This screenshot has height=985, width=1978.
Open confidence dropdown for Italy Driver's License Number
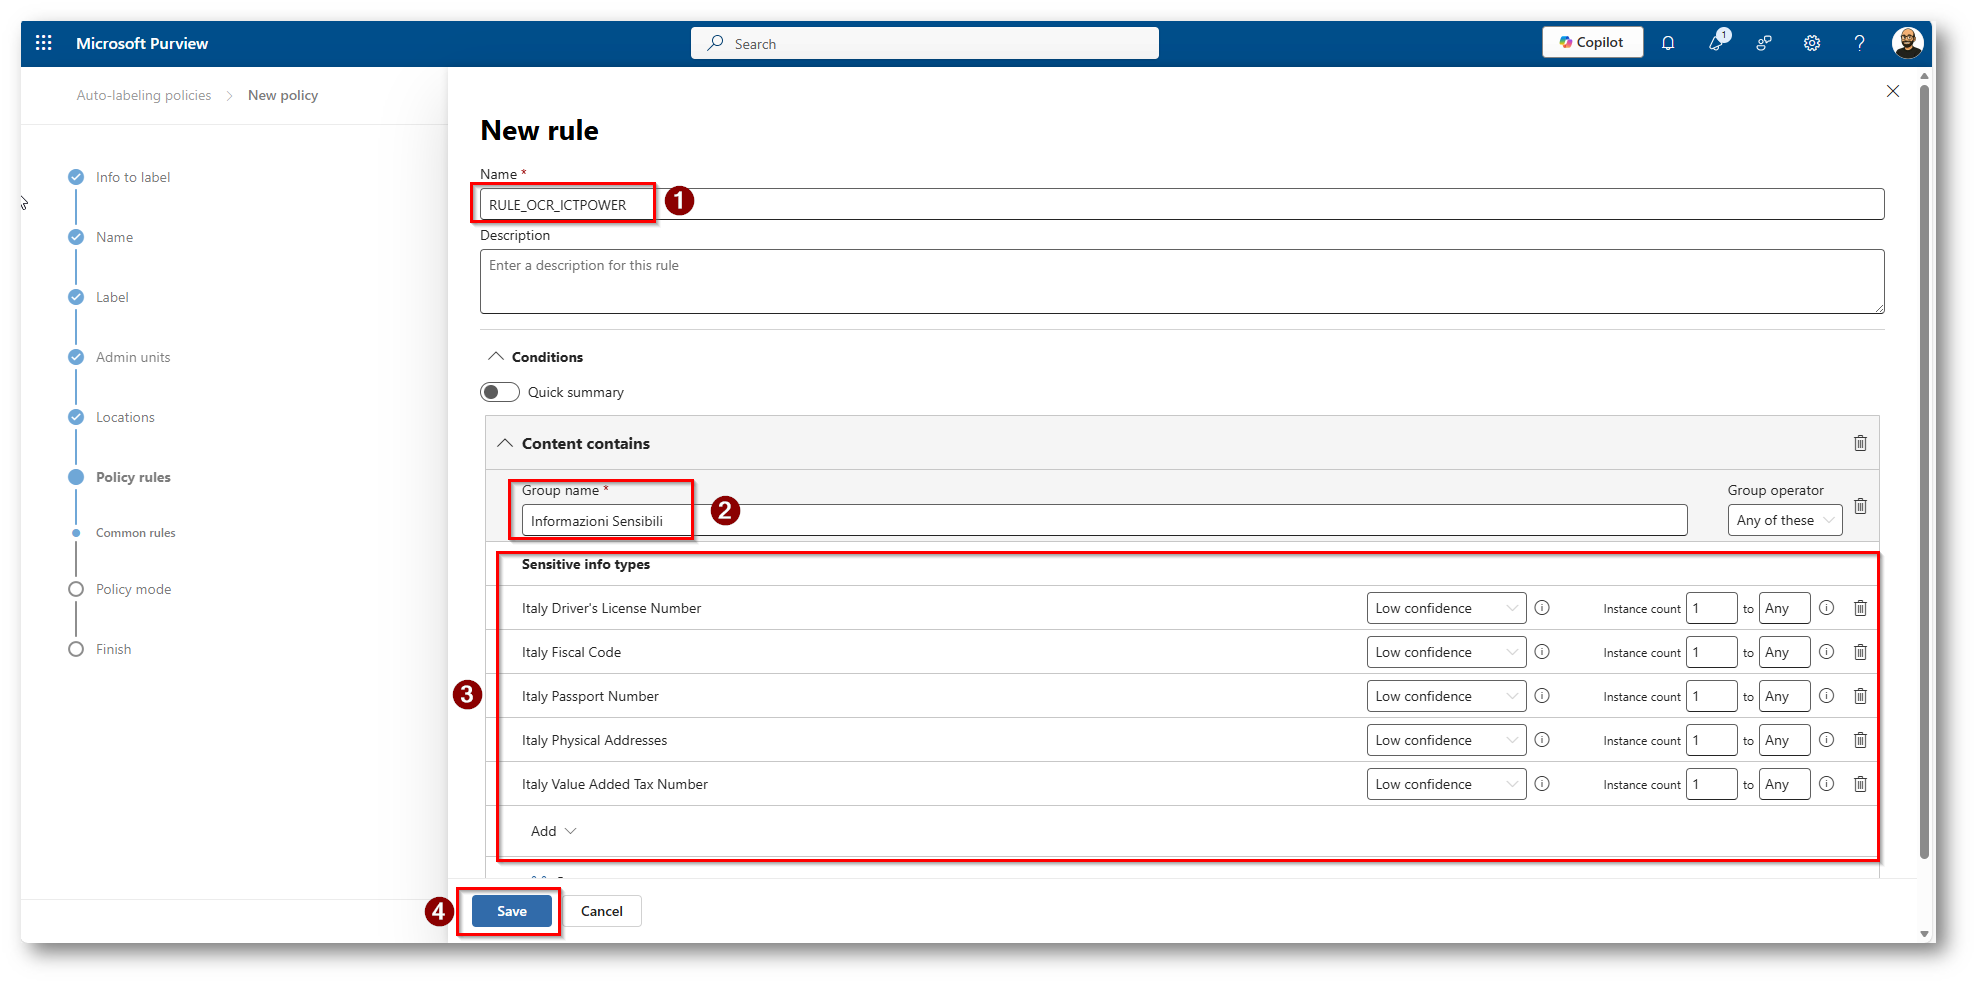pyautogui.click(x=1446, y=608)
